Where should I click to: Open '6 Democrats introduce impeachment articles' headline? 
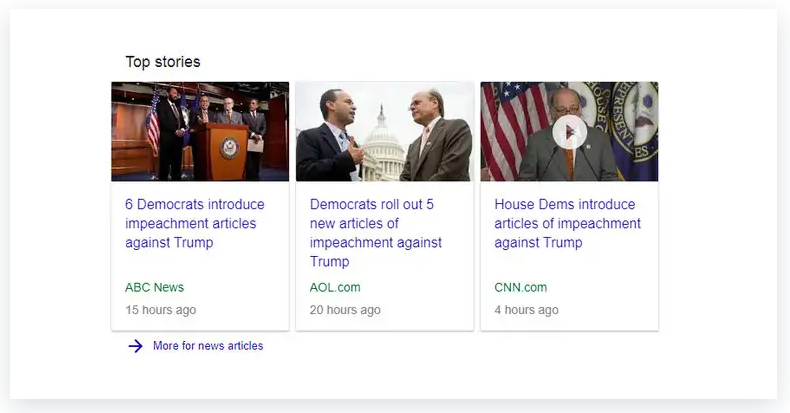pos(194,223)
